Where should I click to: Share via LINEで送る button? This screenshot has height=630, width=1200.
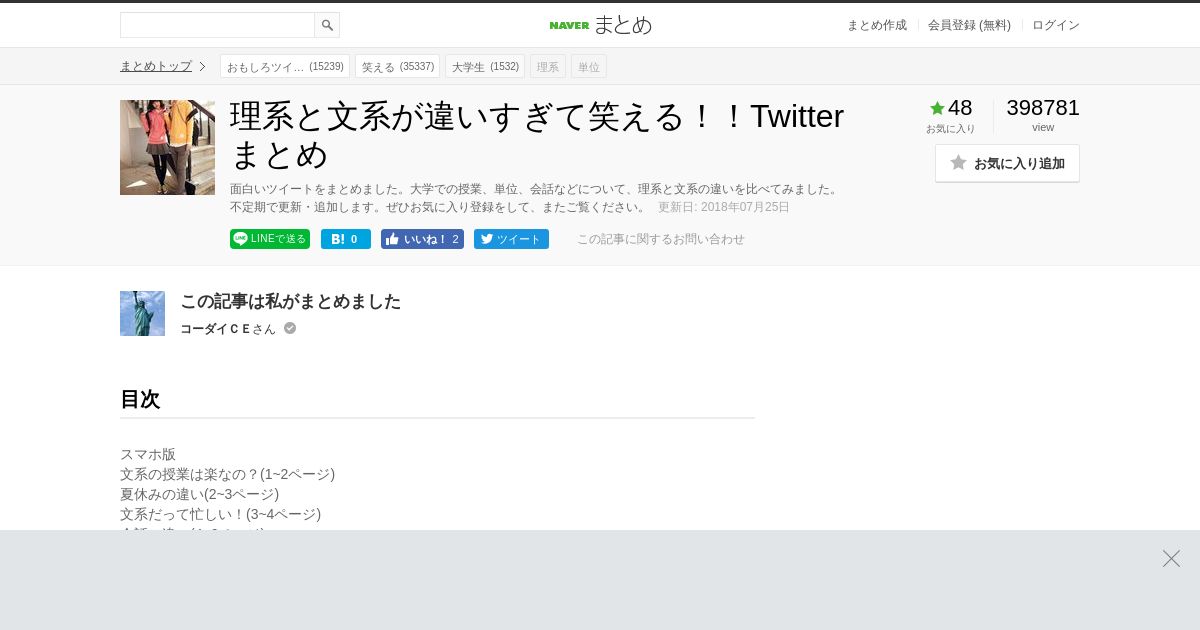pyautogui.click(x=270, y=239)
